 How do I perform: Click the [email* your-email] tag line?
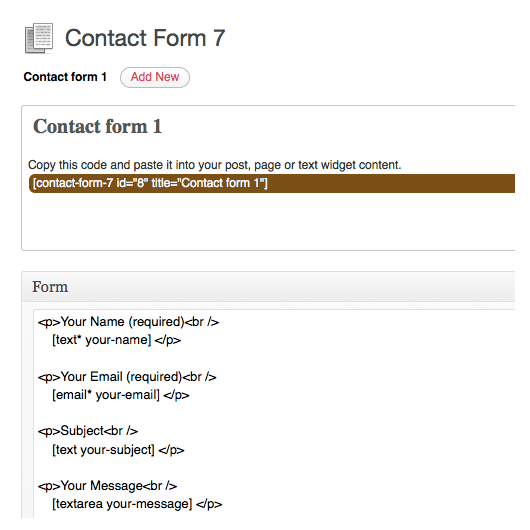point(121,395)
